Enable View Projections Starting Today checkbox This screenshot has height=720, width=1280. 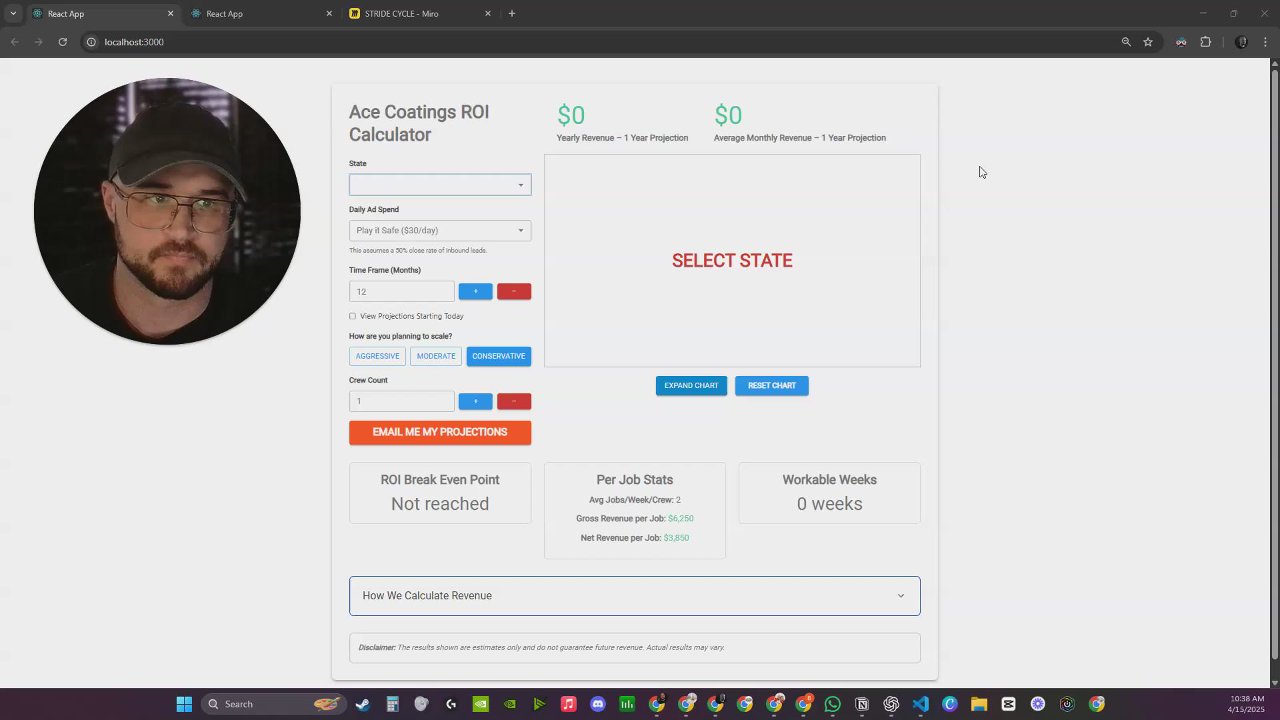click(x=352, y=316)
